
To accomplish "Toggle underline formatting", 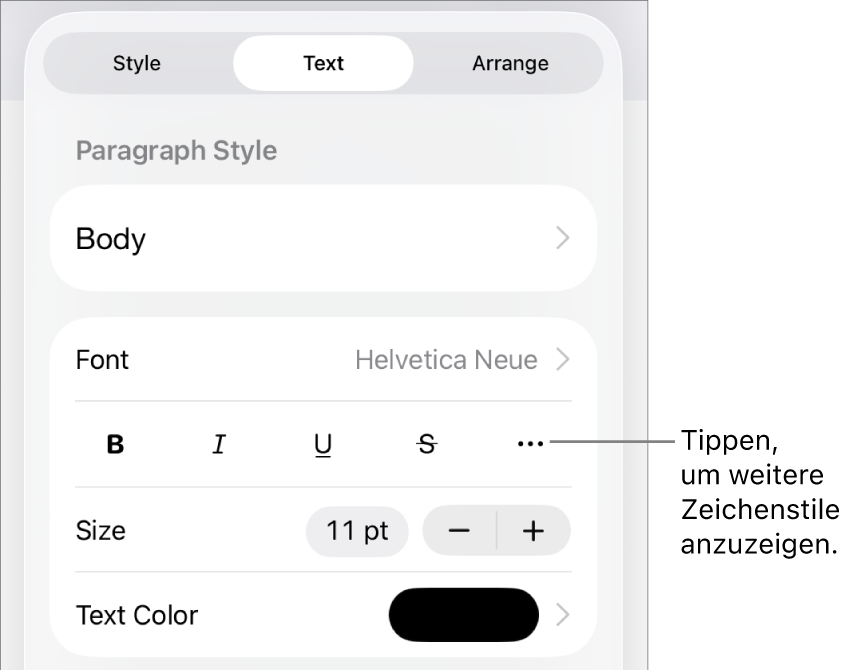I will pos(323,445).
